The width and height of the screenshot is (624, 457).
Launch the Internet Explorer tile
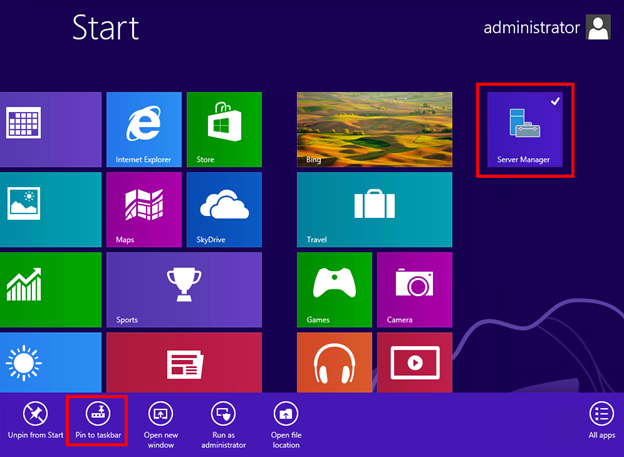point(144,129)
